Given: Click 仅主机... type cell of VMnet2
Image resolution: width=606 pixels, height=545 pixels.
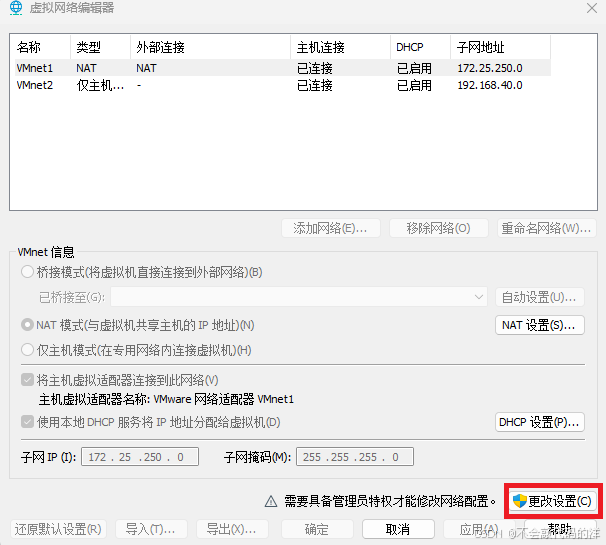Looking at the screenshot, I should click(x=100, y=85).
